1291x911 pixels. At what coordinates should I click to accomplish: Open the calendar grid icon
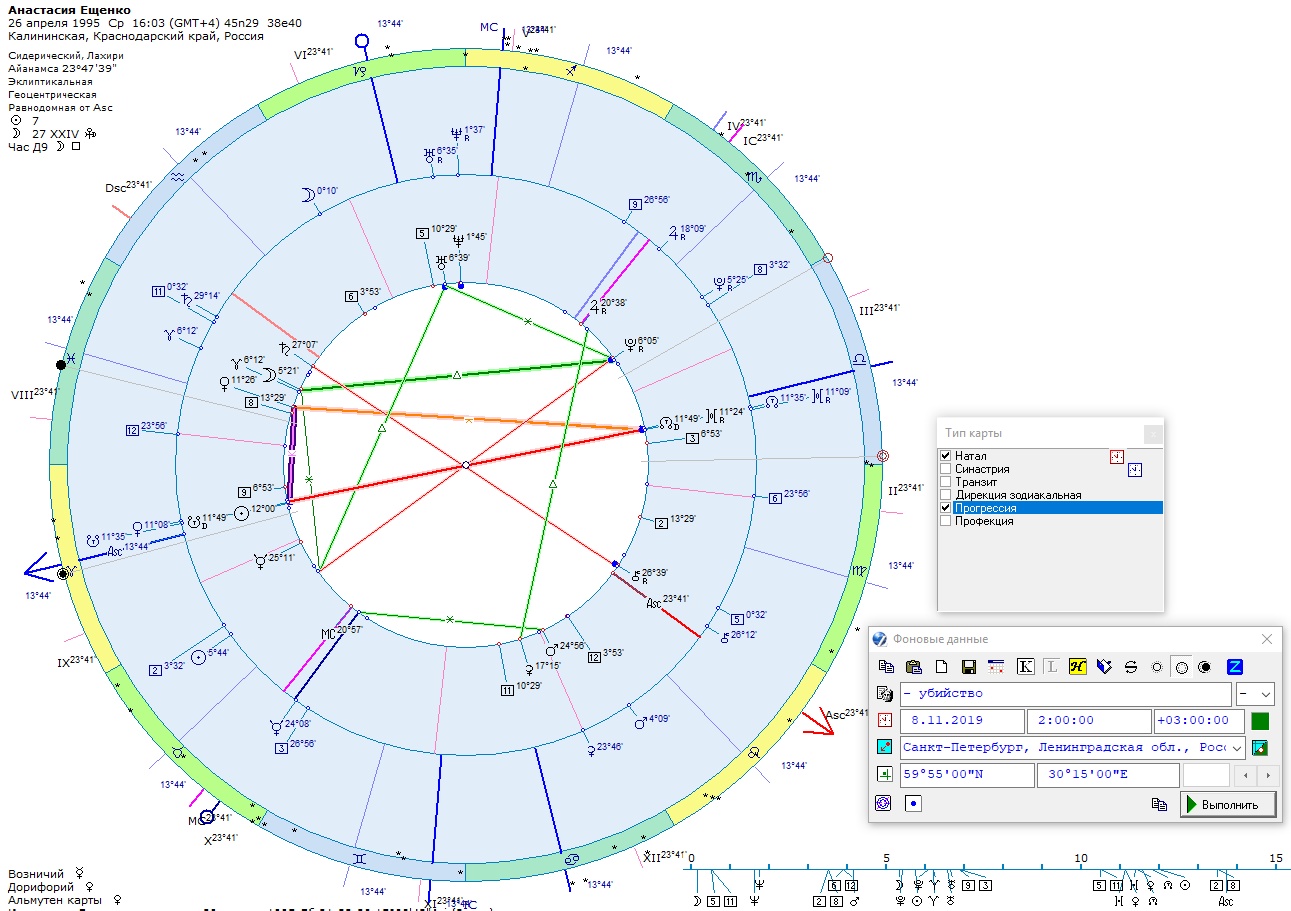point(995,667)
